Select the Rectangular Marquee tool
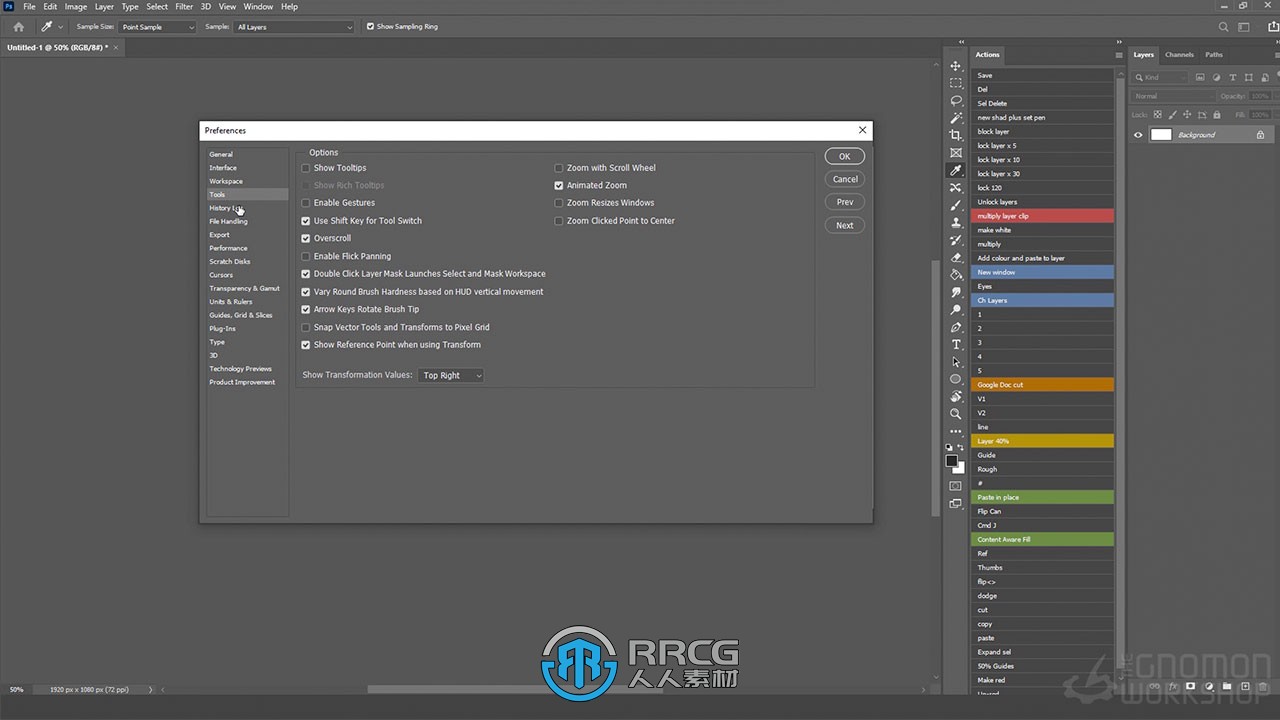 click(956, 83)
